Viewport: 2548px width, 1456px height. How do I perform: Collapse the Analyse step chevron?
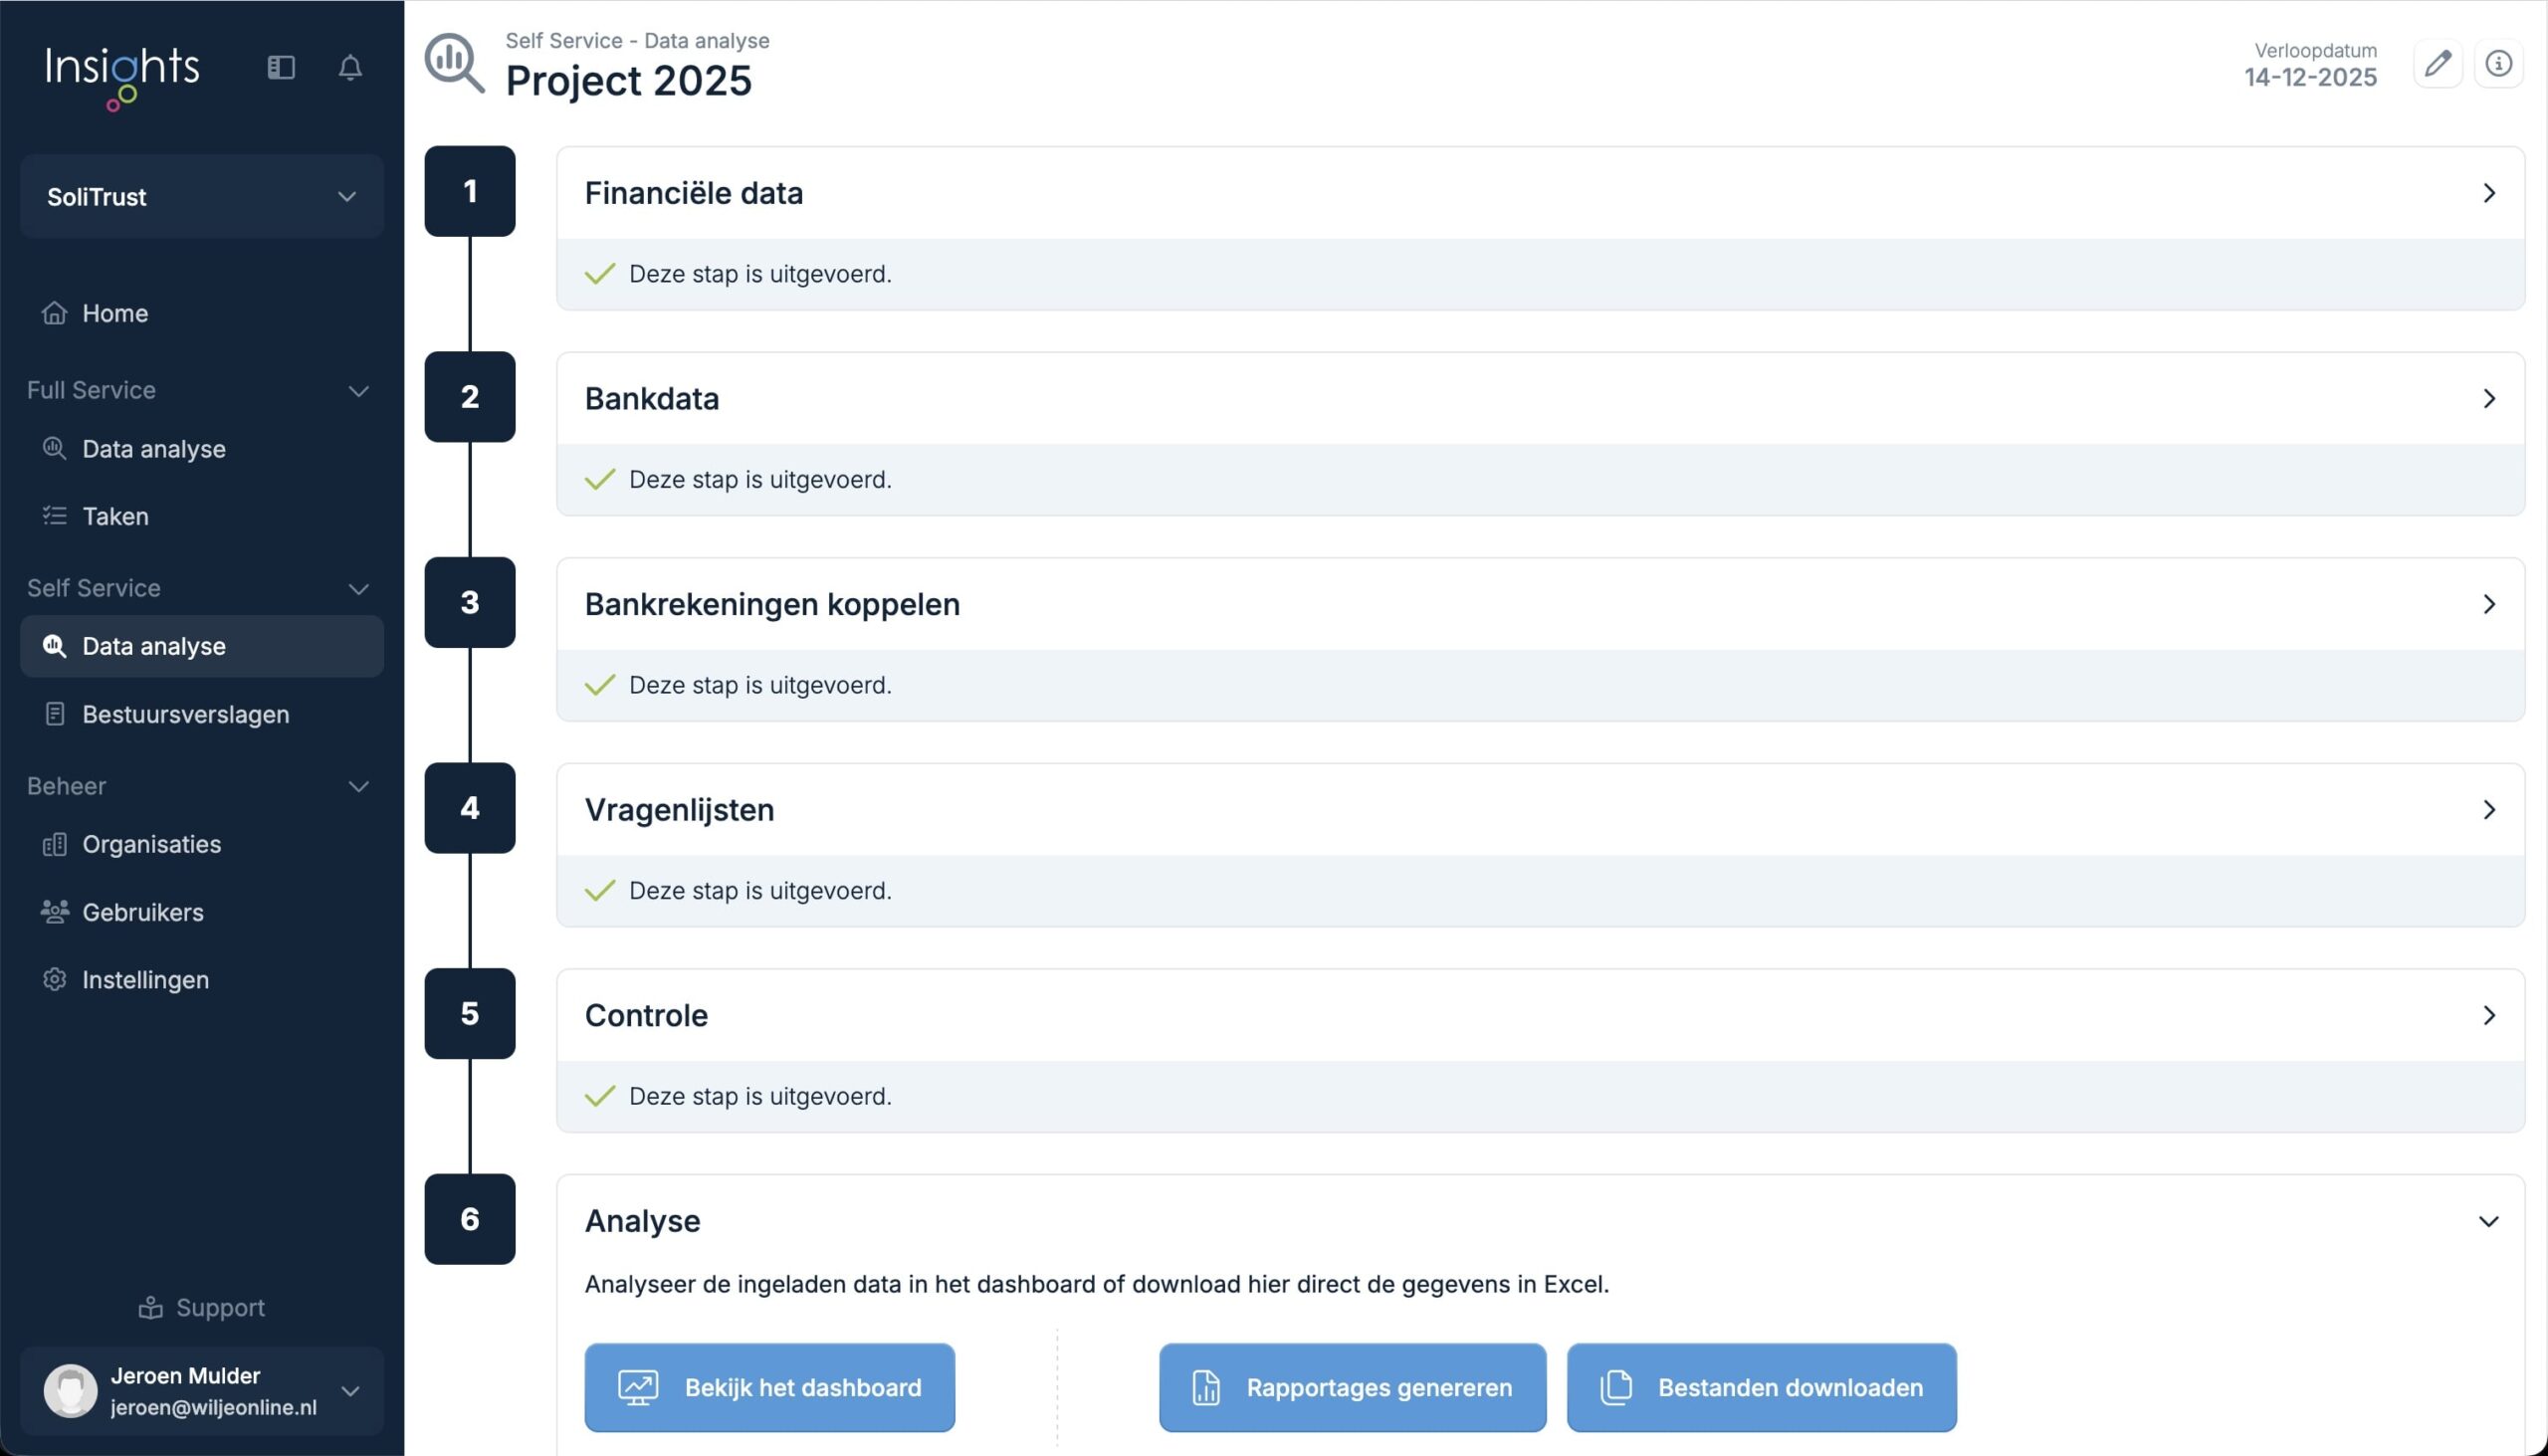point(2488,1221)
